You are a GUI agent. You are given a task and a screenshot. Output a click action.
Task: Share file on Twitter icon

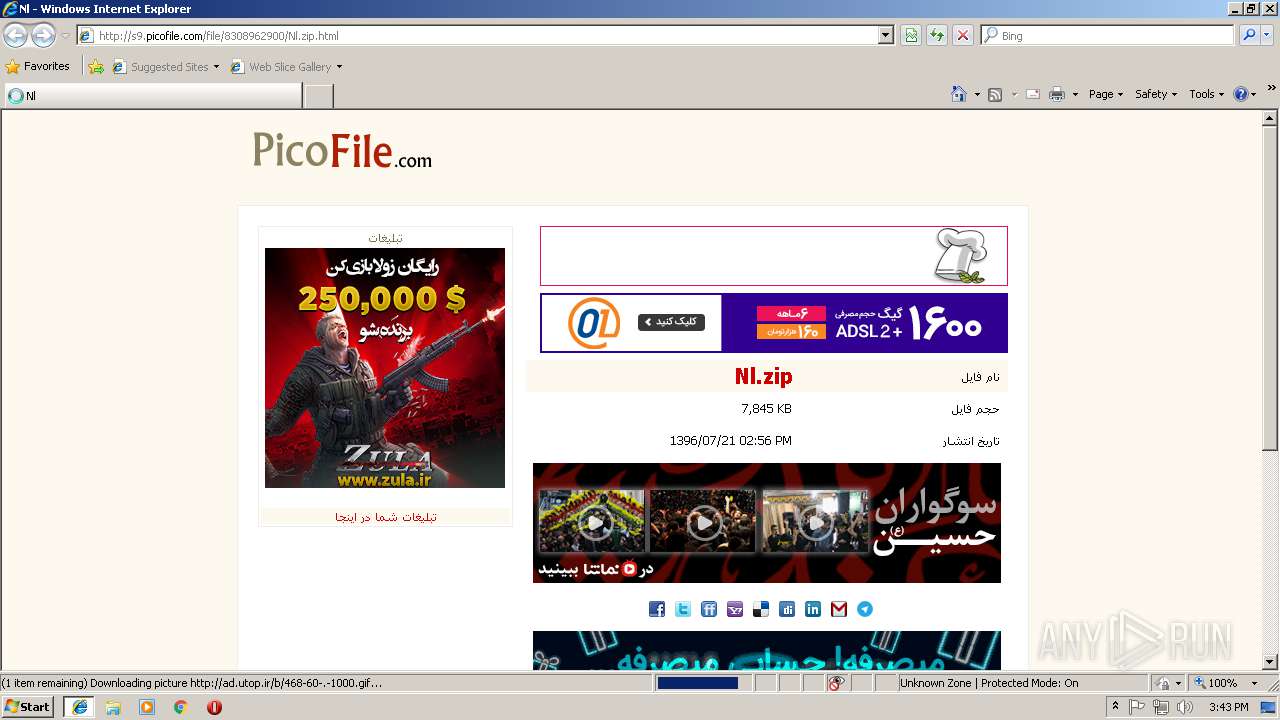click(x=683, y=609)
